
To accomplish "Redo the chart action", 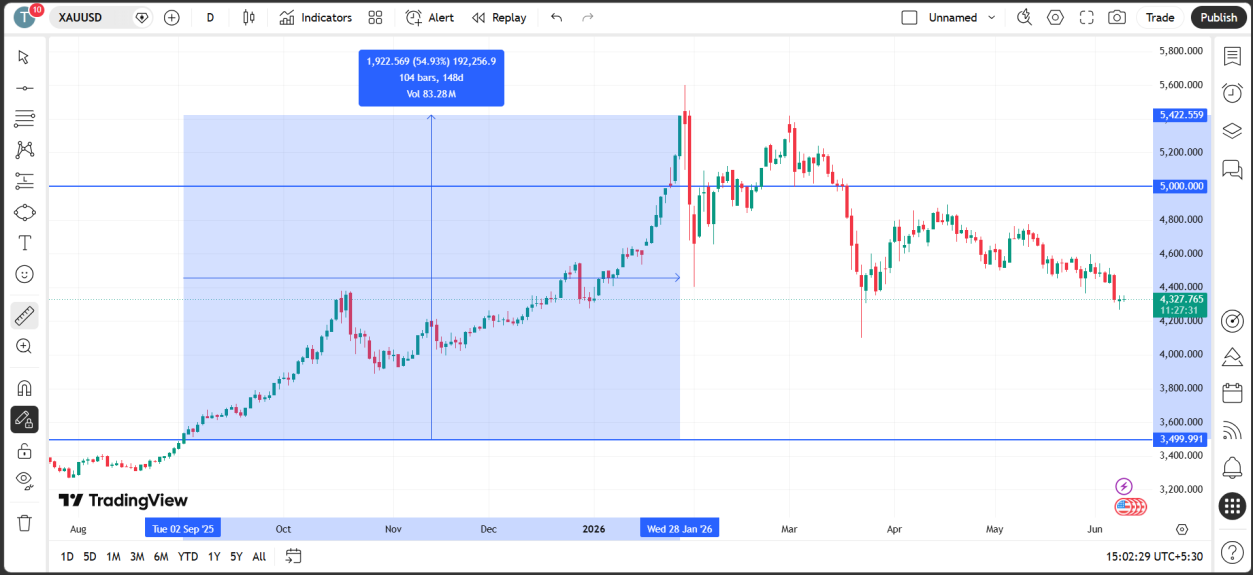I will 588,17.
